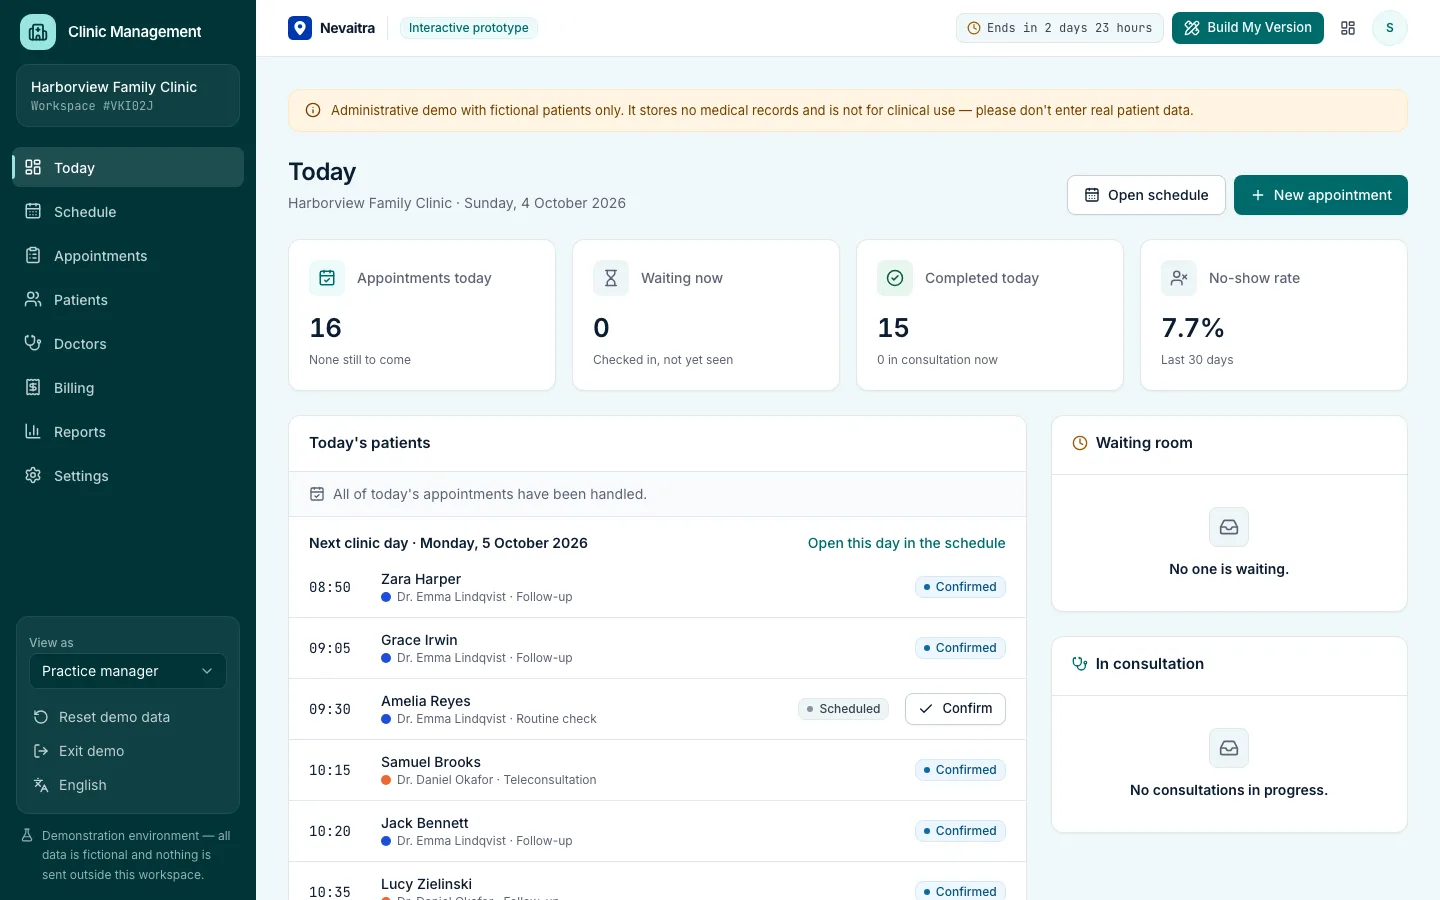Navigate to Doctors in sidebar
The image size is (1440, 900).
coord(128,343)
